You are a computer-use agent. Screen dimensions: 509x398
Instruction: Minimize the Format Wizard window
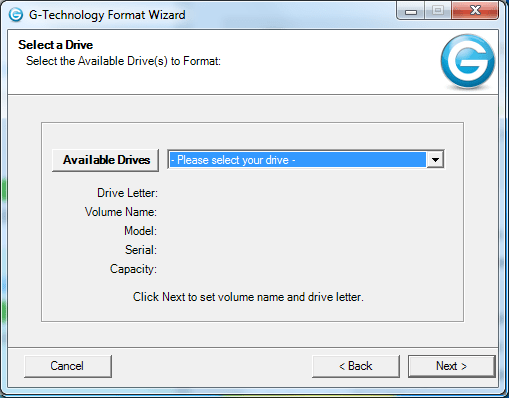(411, 11)
